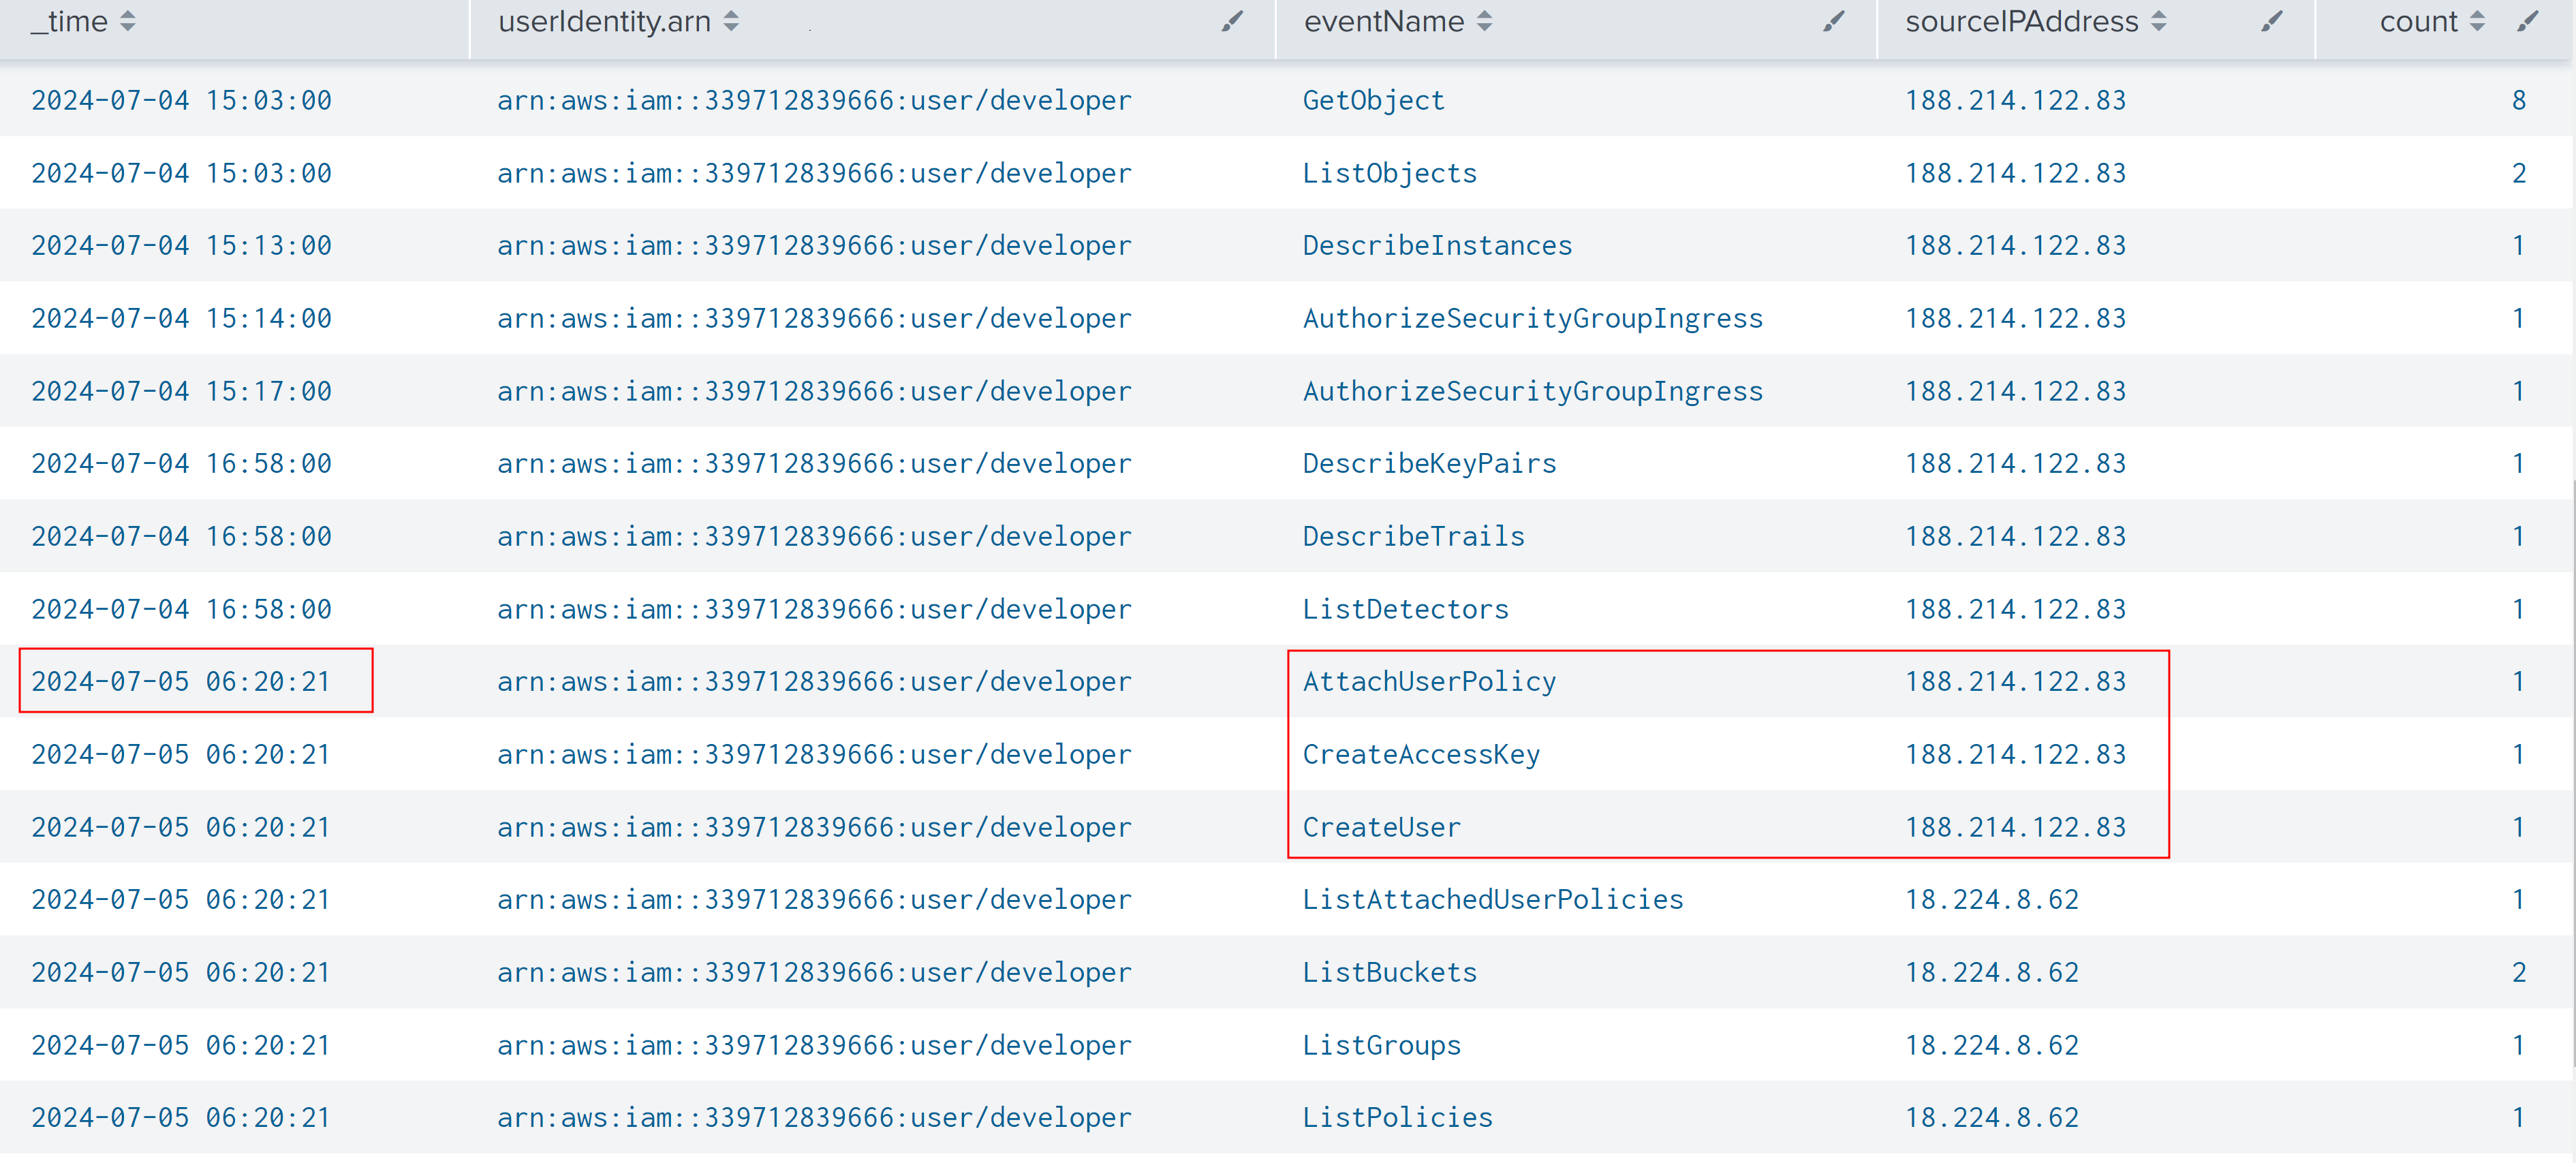2576x1163 pixels.
Task: Click the CreateAccessKey event name
Action: [1421, 754]
